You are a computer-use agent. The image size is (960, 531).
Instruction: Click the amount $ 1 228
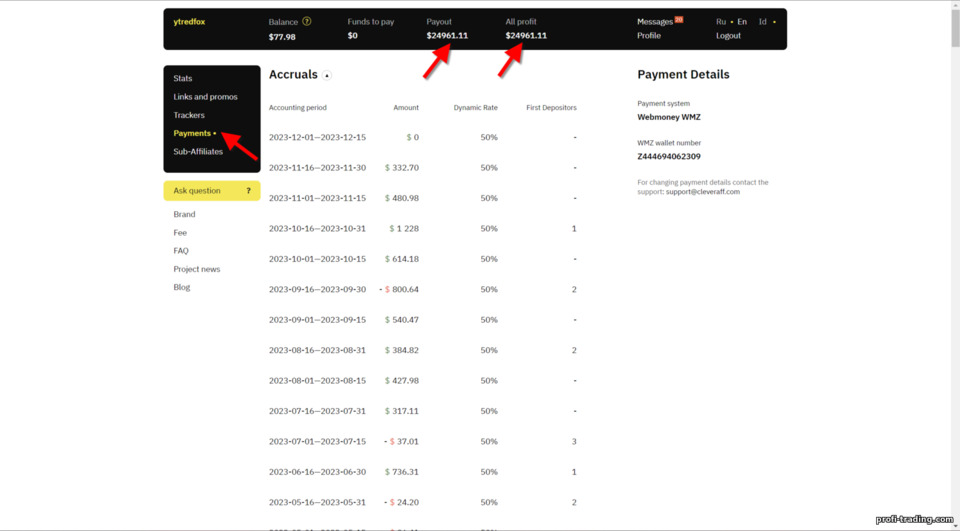point(404,228)
